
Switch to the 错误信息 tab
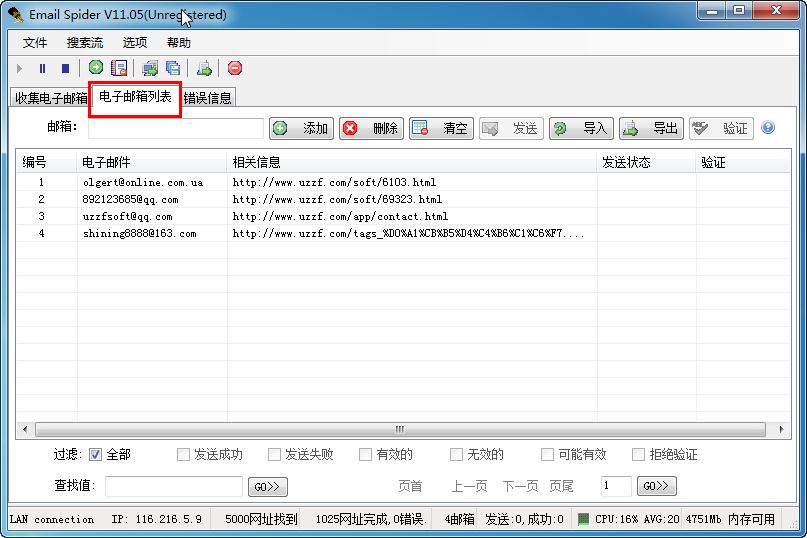point(207,98)
